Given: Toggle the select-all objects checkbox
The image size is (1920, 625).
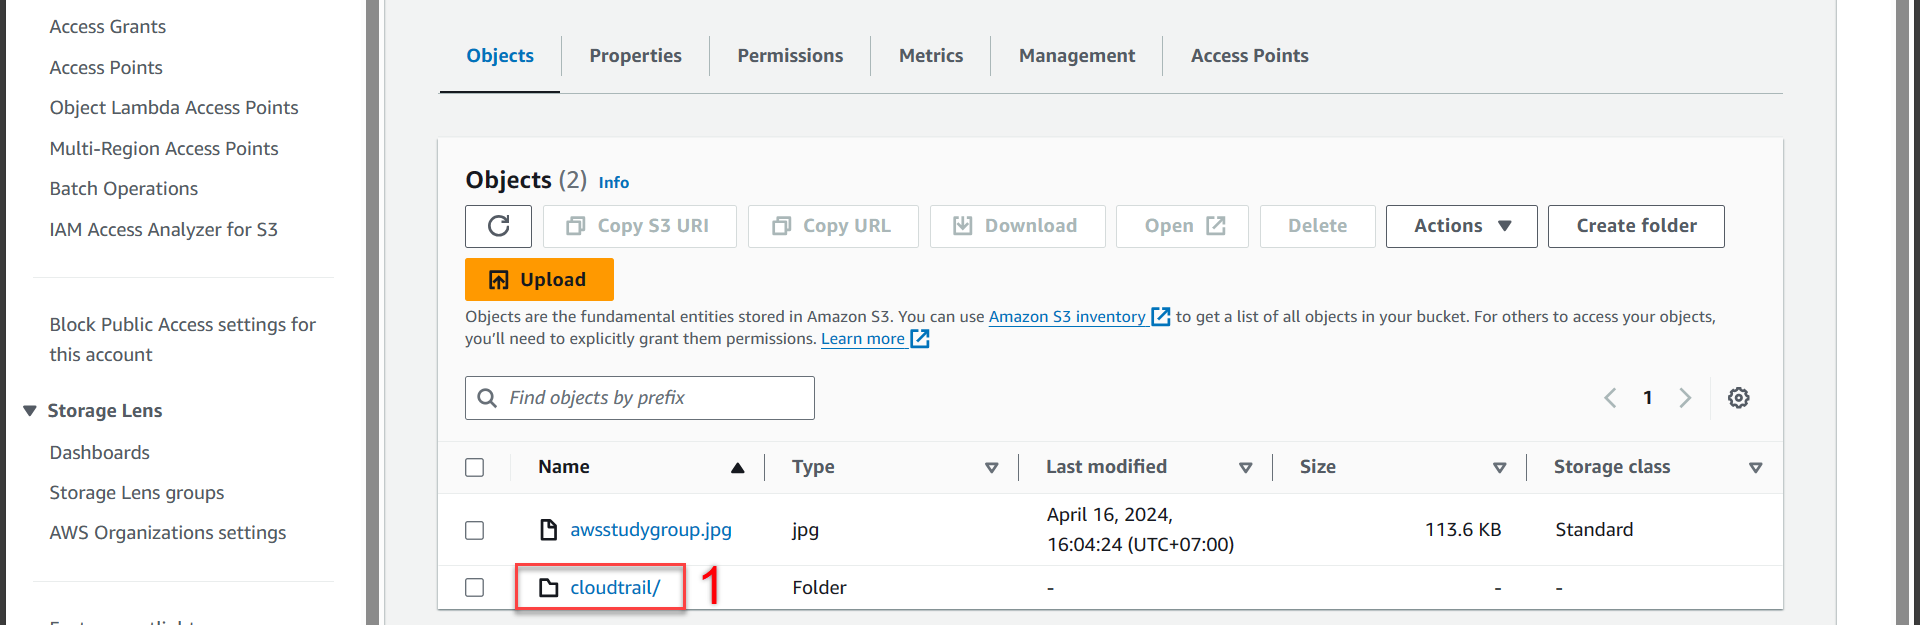Looking at the screenshot, I should (x=475, y=468).
